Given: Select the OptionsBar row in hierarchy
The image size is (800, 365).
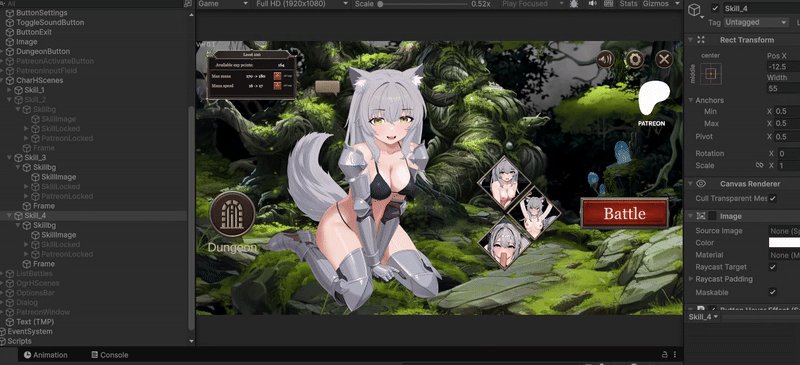Looking at the screenshot, I should (x=93, y=293).
